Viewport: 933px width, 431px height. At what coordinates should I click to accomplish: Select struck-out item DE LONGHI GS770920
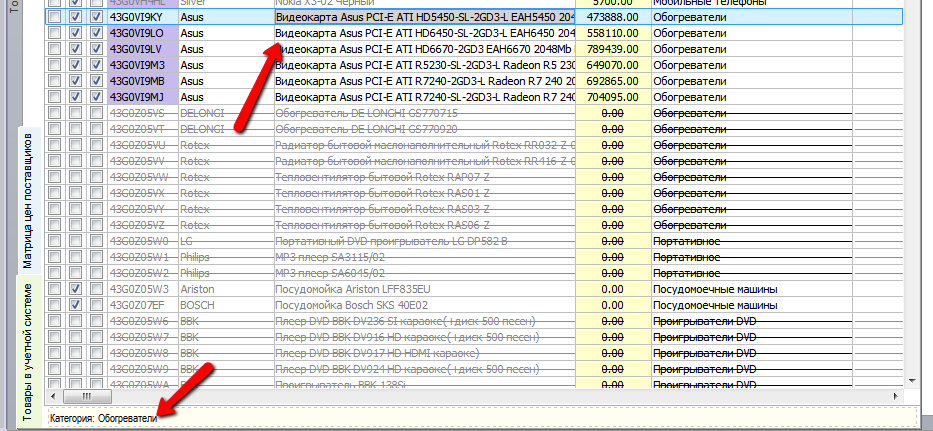[425, 129]
